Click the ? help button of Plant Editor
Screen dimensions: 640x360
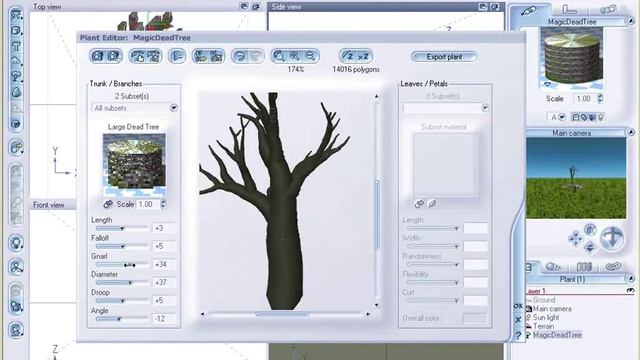point(518,336)
